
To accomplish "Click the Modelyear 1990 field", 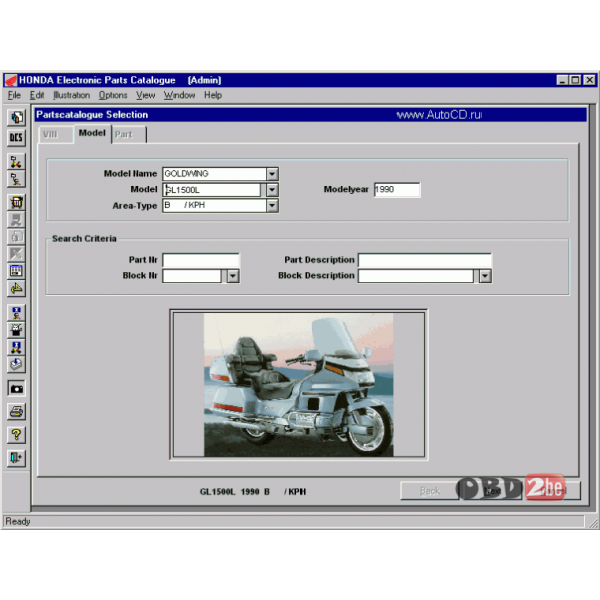I will [x=397, y=189].
